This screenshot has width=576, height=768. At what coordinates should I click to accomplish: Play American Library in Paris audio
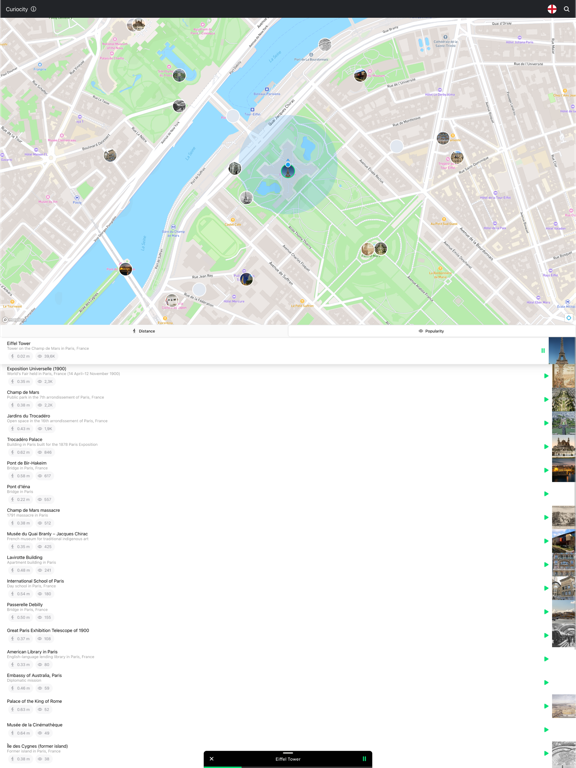(546, 659)
